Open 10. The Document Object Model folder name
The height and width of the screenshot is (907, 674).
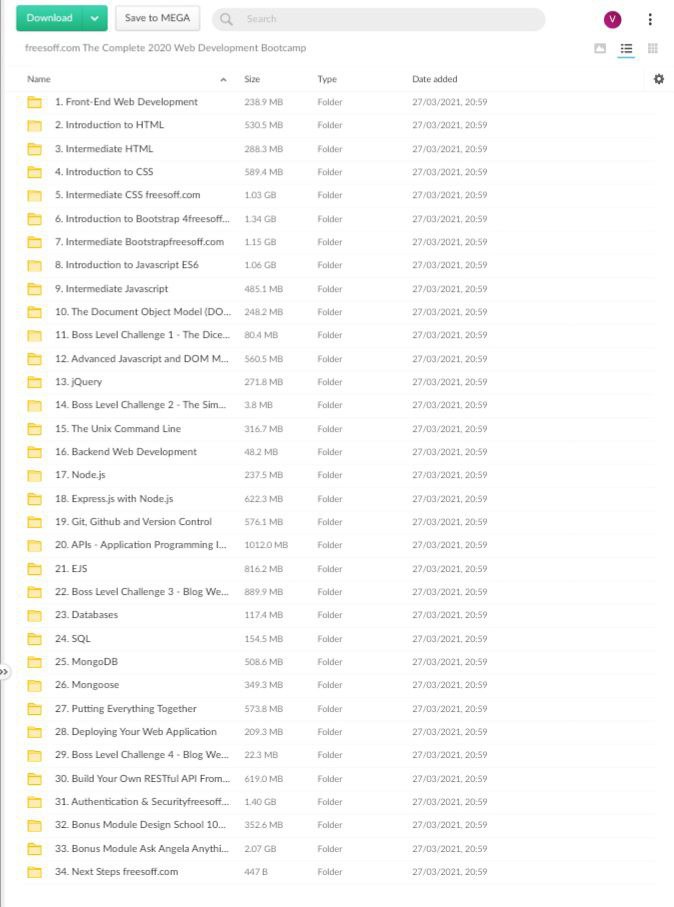pos(143,312)
